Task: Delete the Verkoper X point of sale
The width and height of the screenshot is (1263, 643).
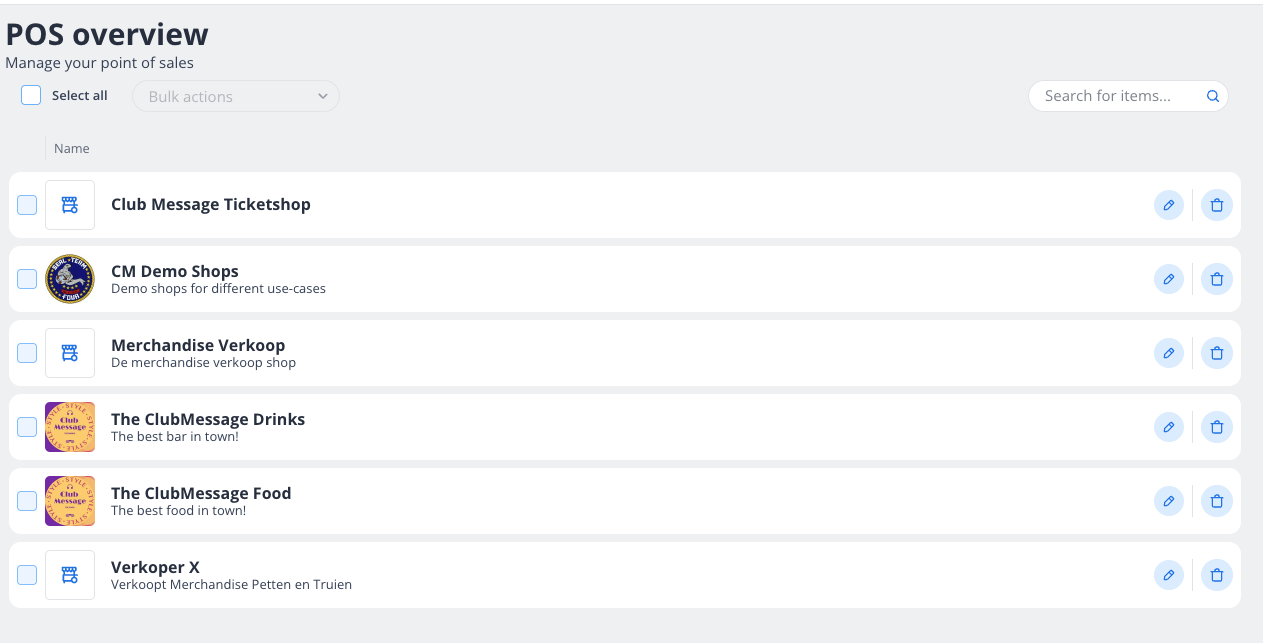Action: 1216,575
